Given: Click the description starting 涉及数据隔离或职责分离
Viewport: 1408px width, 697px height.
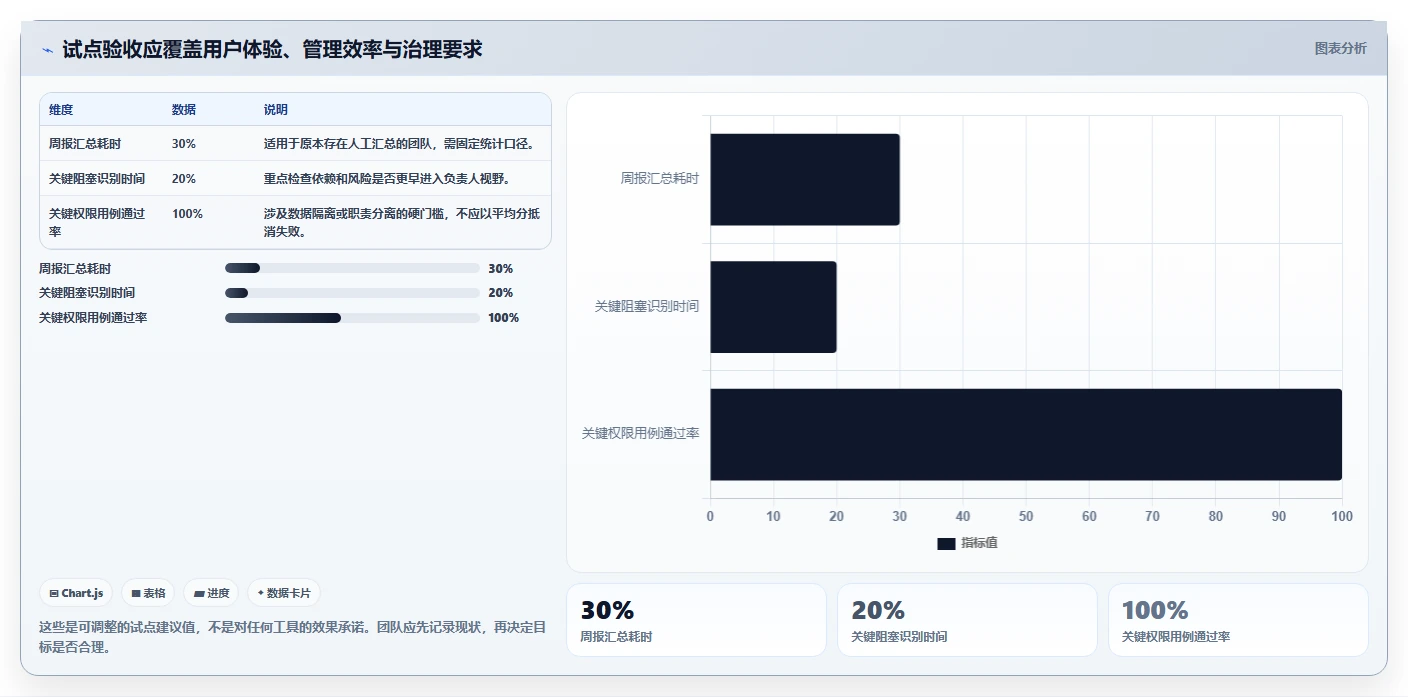Looking at the screenshot, I should pyautogui.click(x=402, y=222).
